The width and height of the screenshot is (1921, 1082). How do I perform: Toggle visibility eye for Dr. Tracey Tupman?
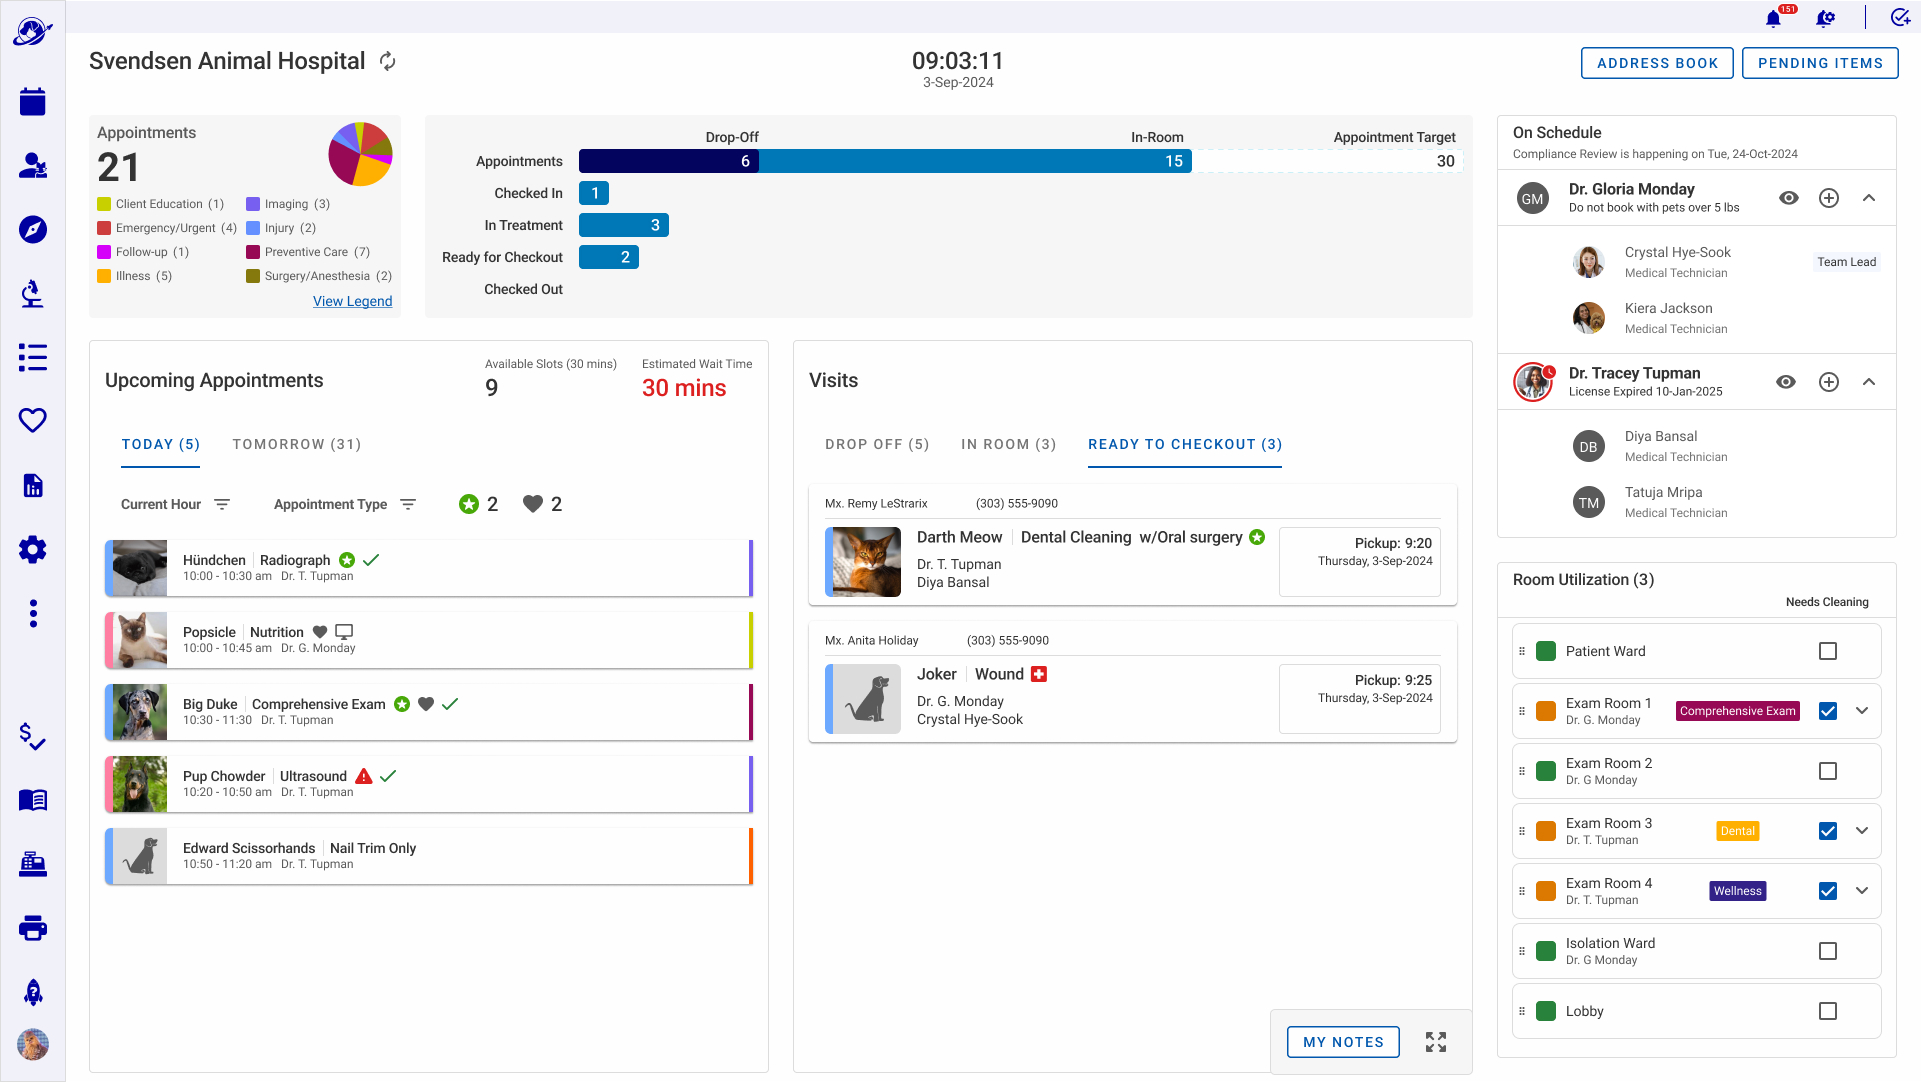pos(1785,382)
